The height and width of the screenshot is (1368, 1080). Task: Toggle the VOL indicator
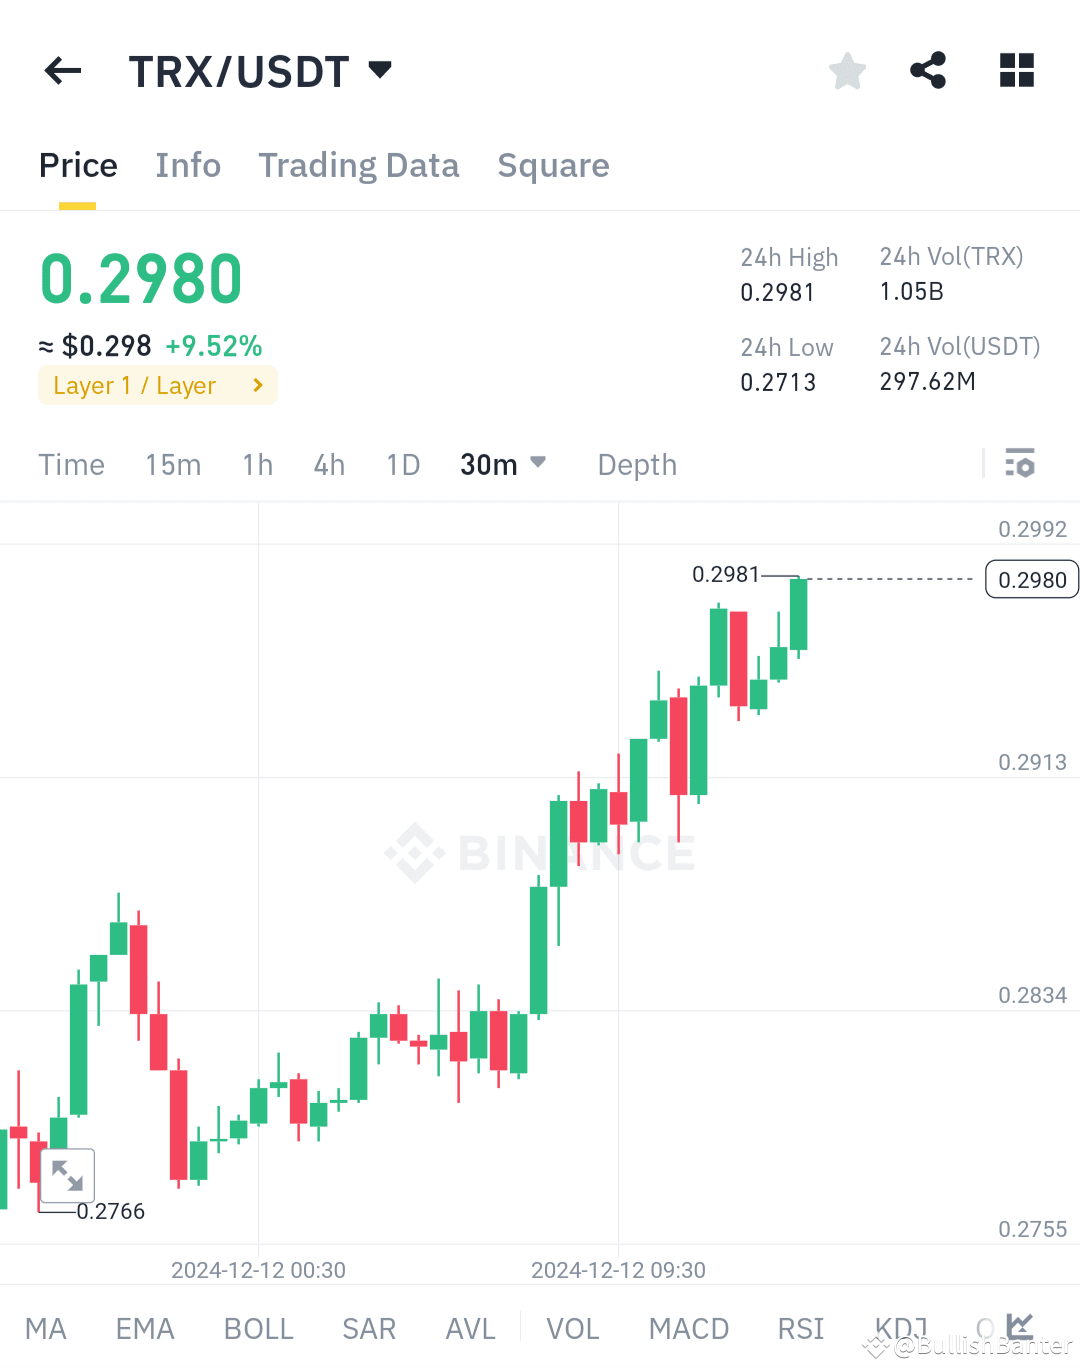tap(573, 1328)
